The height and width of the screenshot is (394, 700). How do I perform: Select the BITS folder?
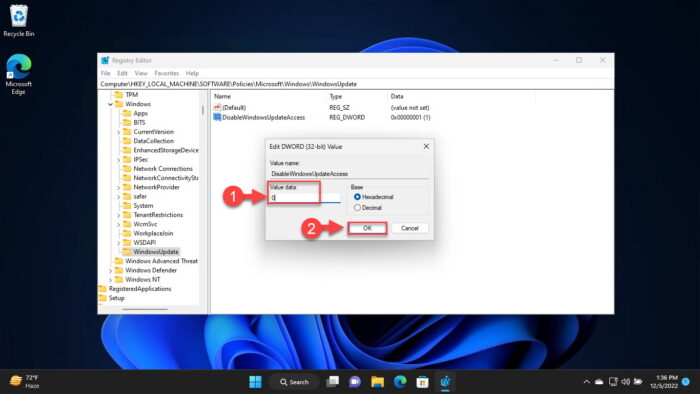134,122
